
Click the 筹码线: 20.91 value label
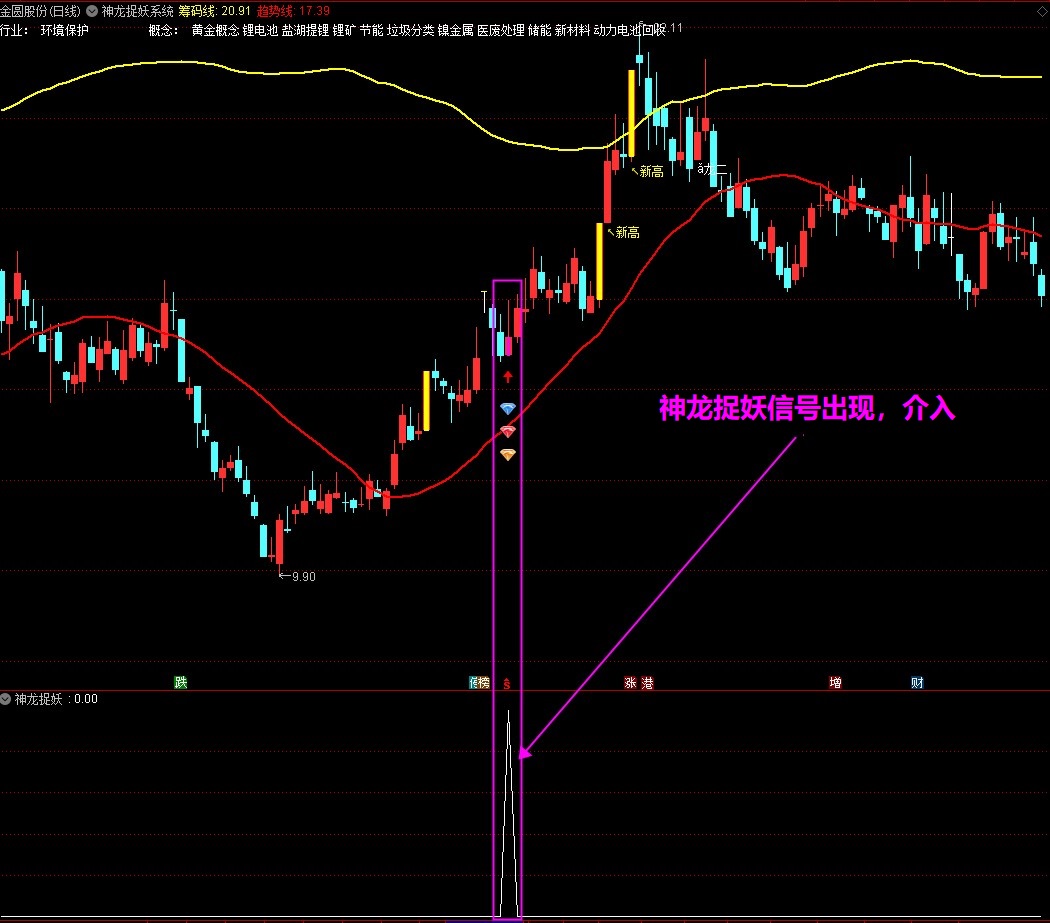(x=214, y=11)
